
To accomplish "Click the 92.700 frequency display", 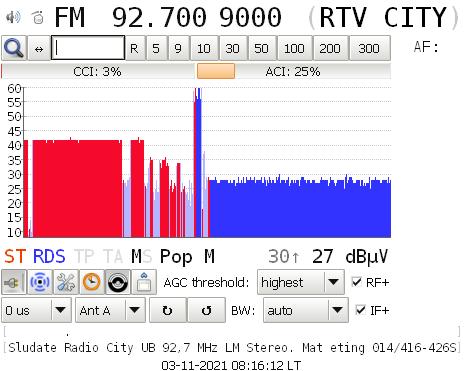I will (x=159, y=17).
